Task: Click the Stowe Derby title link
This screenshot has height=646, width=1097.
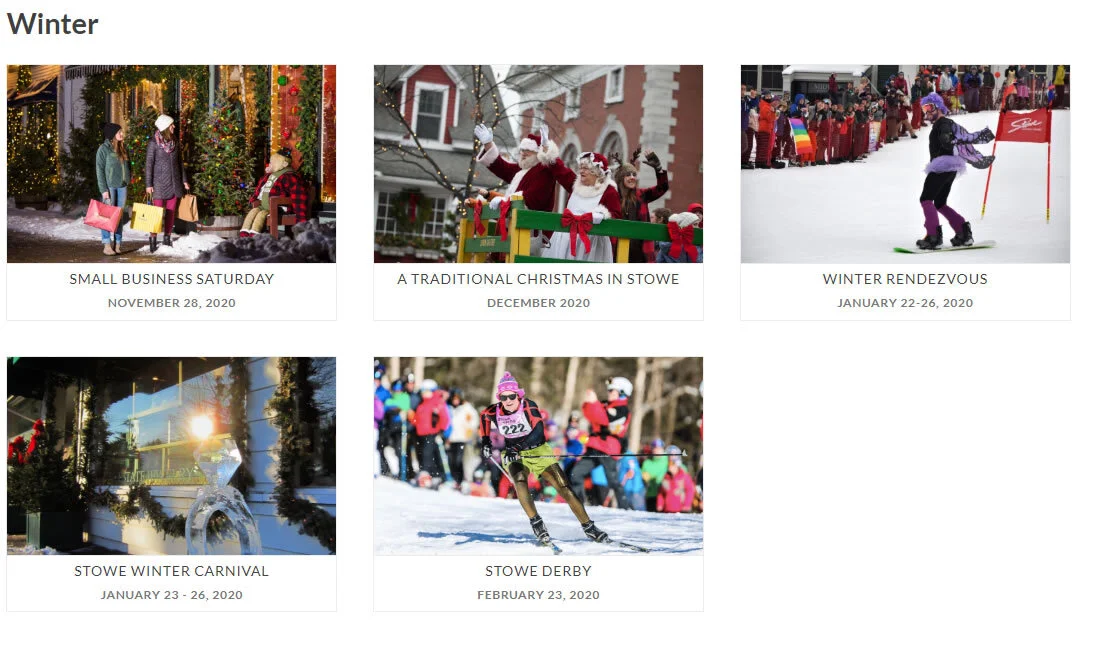Action: [538, 570]
